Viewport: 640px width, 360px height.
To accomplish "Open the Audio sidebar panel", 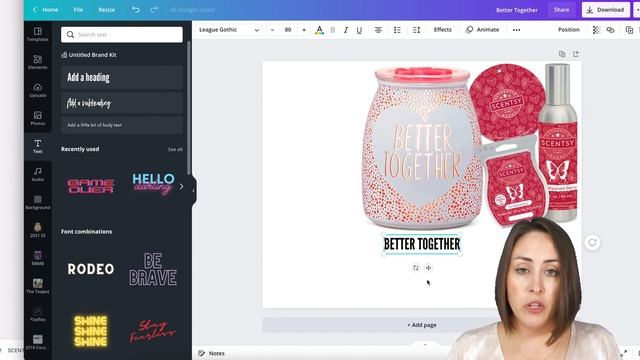I will tap(38, 174).
